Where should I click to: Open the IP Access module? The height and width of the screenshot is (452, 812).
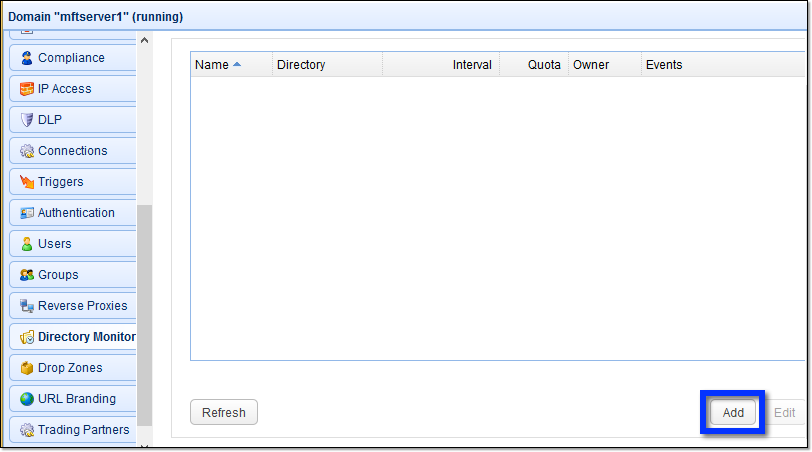(x=73, y=89)
